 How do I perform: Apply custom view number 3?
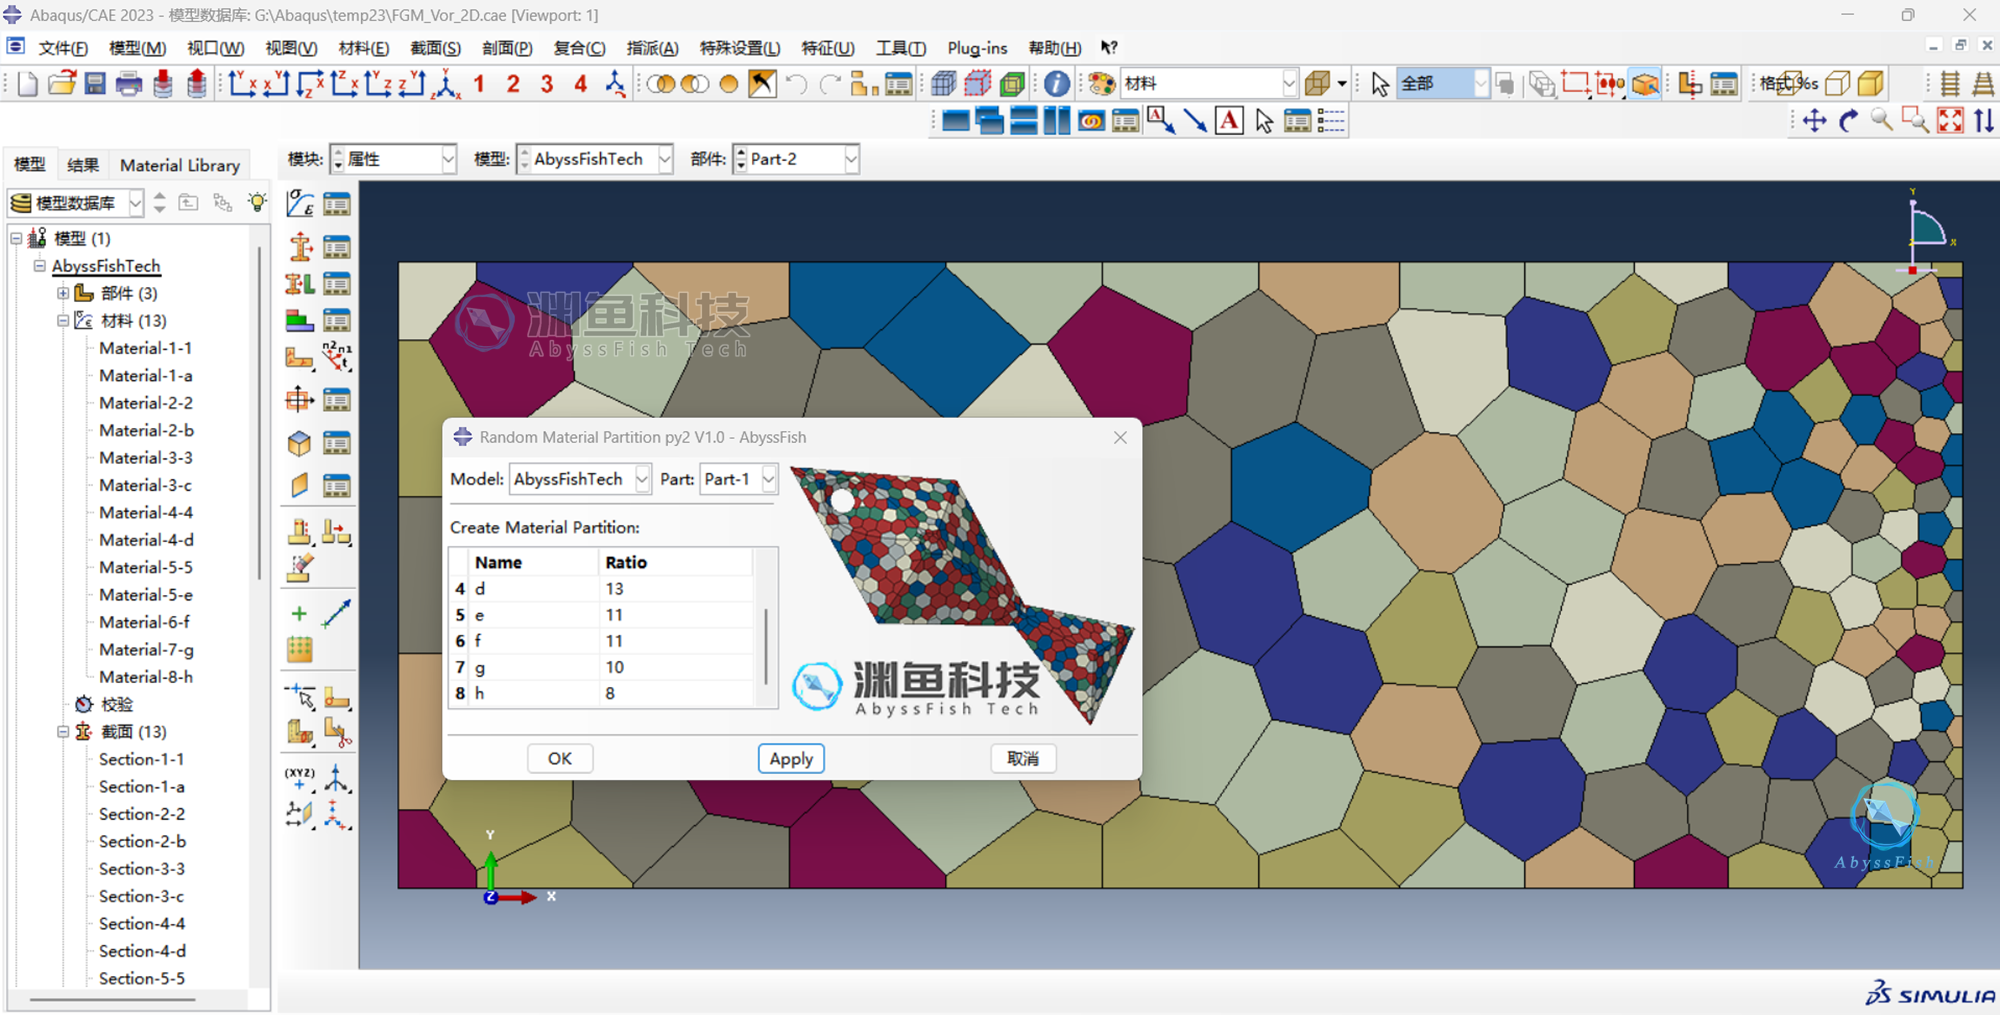point(547,84)
